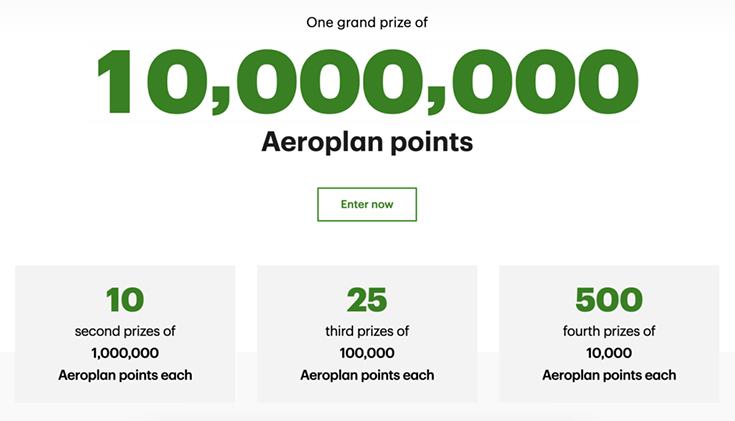Click the 'One grand prize of' text
The width and height of the screenshot is (735, 421).
[367, 21]
